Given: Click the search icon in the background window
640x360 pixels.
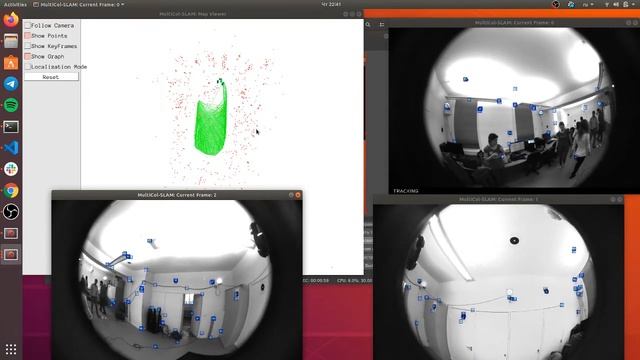Looking at the screenshot, I should click(368, 24).
